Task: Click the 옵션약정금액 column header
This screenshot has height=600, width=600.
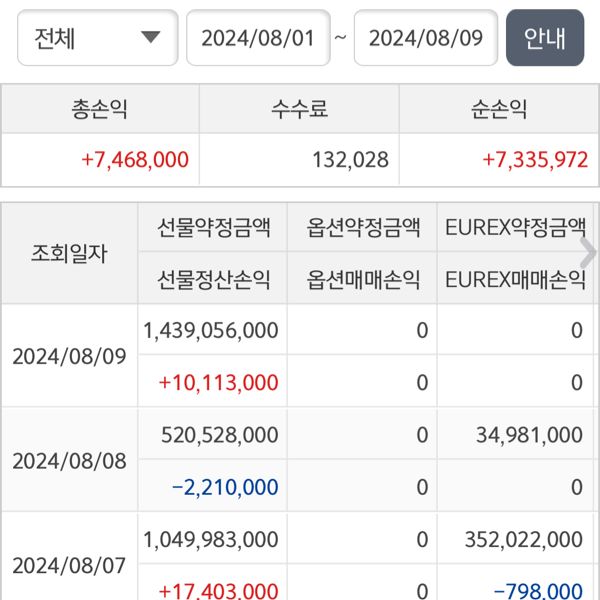Action: 363,227
